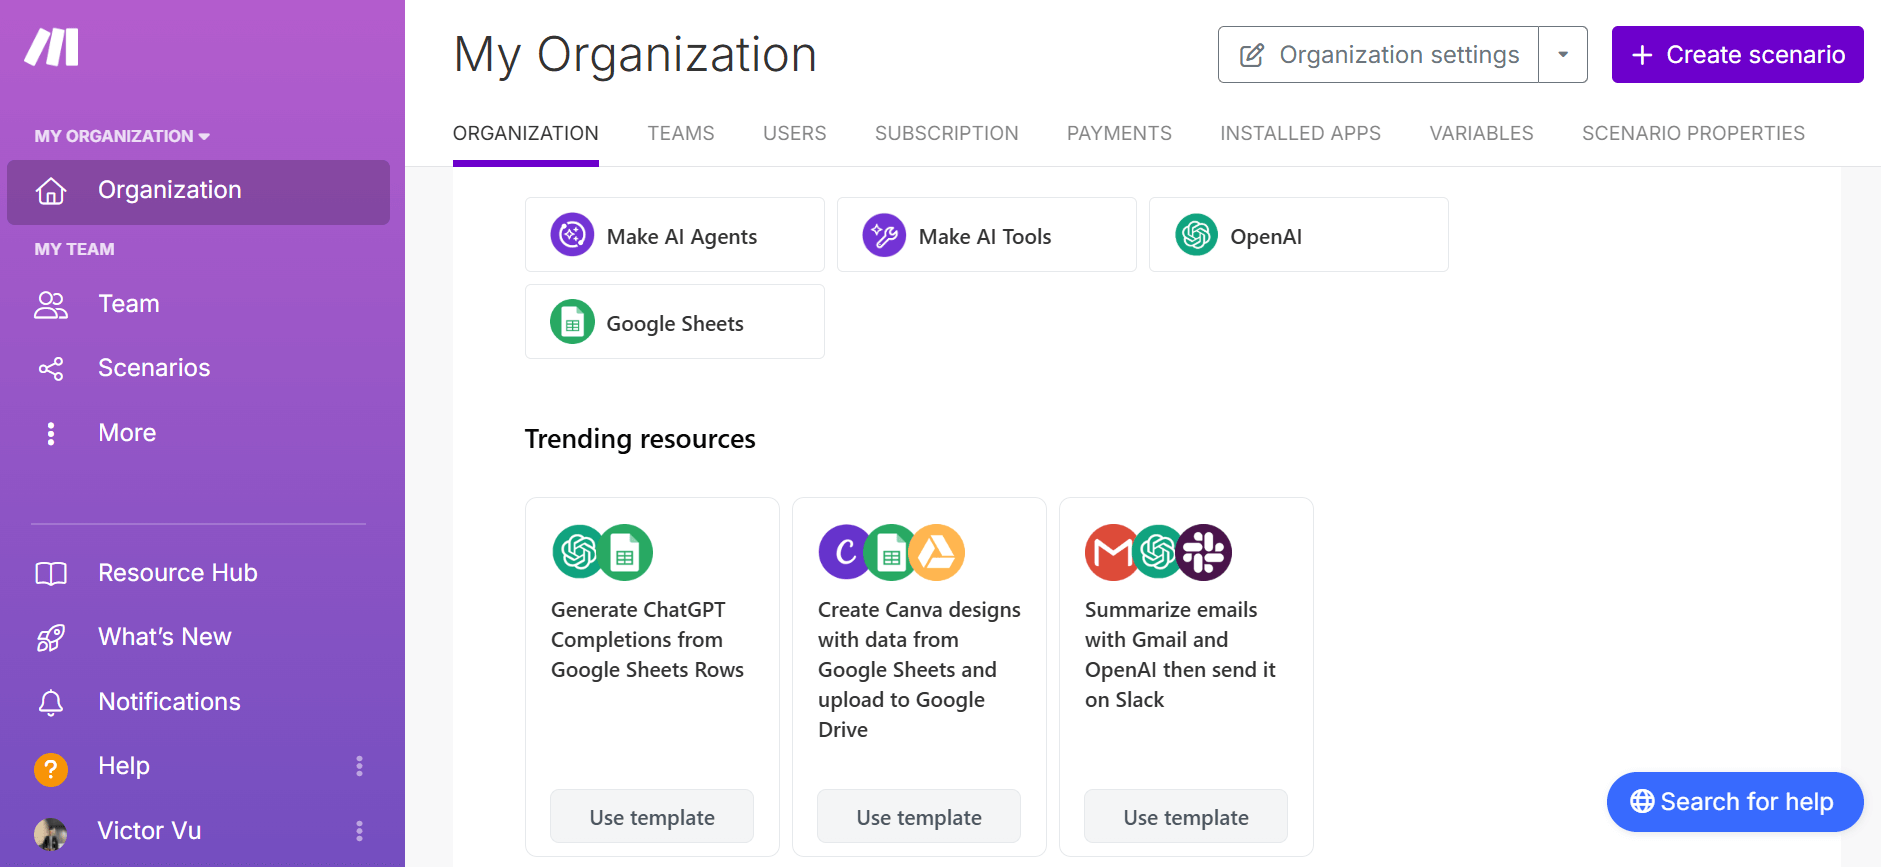The image size is (1881, 867).
Task: Select Organization text in the sidebar
Action: [x=170, y=190]
